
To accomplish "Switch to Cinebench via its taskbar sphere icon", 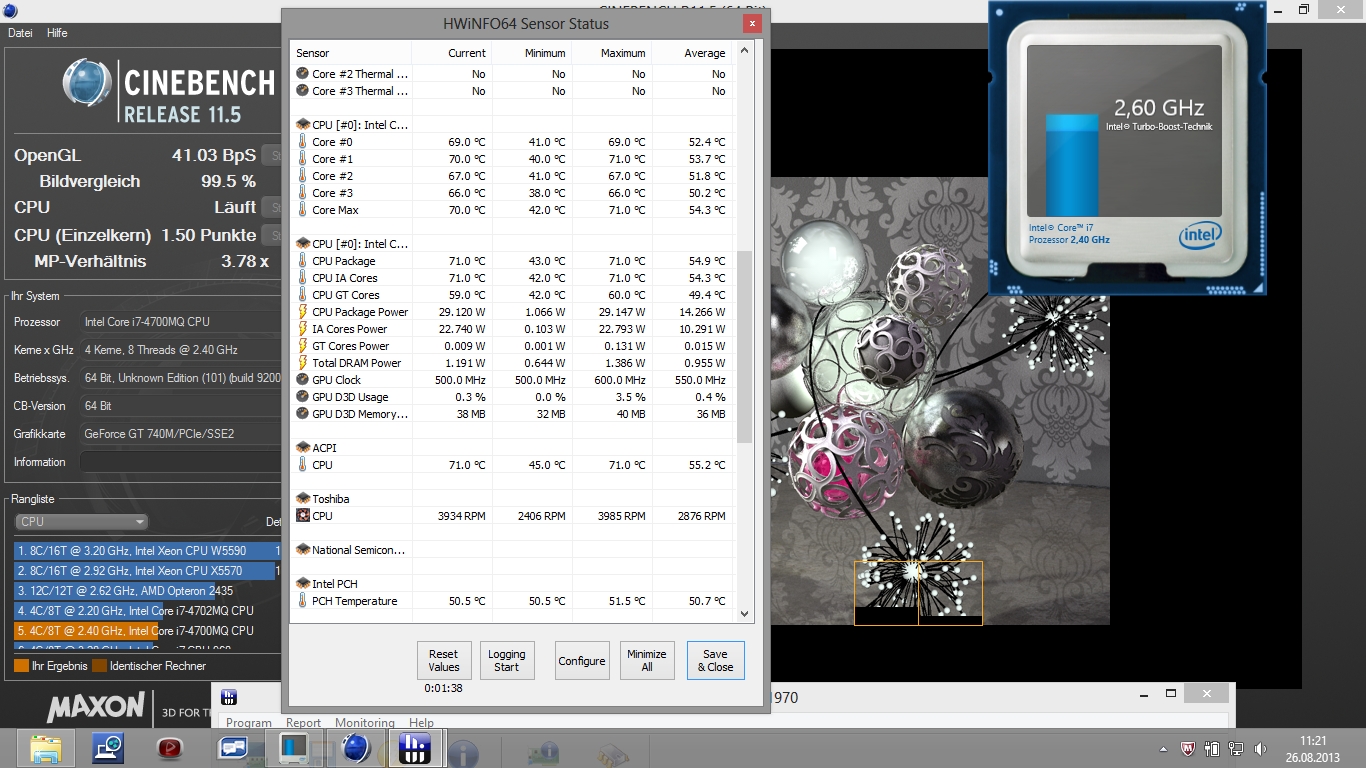I will click(356, 748).
